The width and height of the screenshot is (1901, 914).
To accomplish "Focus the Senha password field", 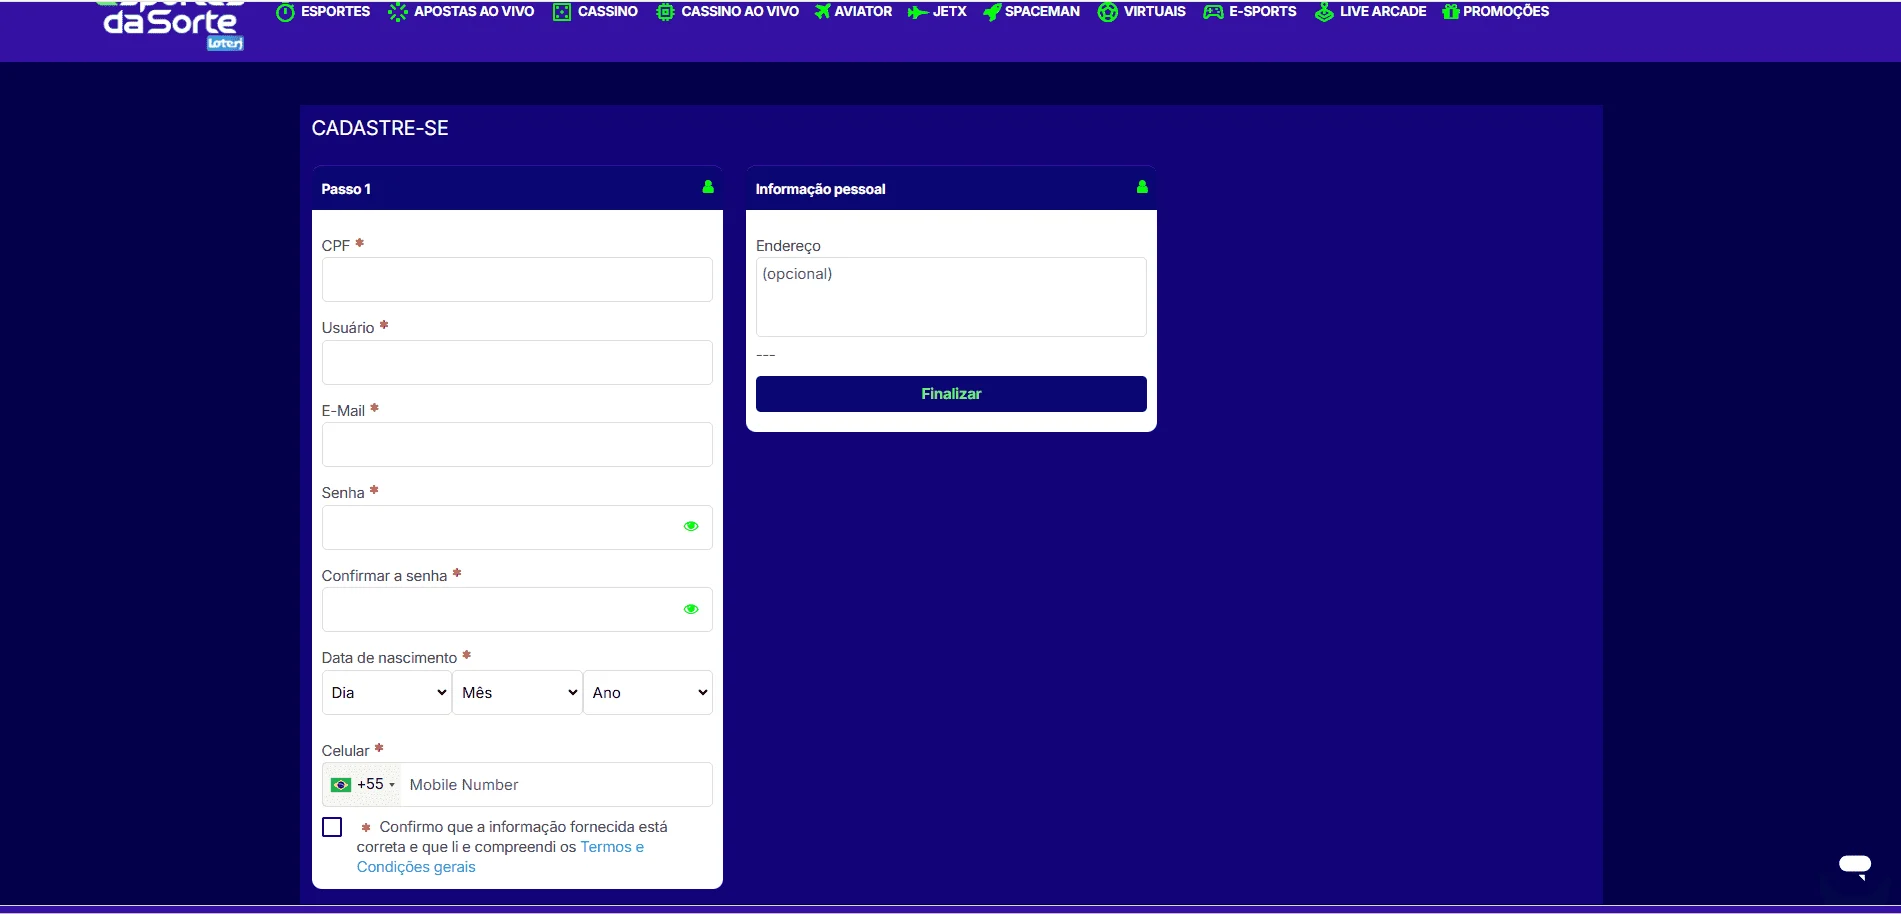I will click(517, 527).
